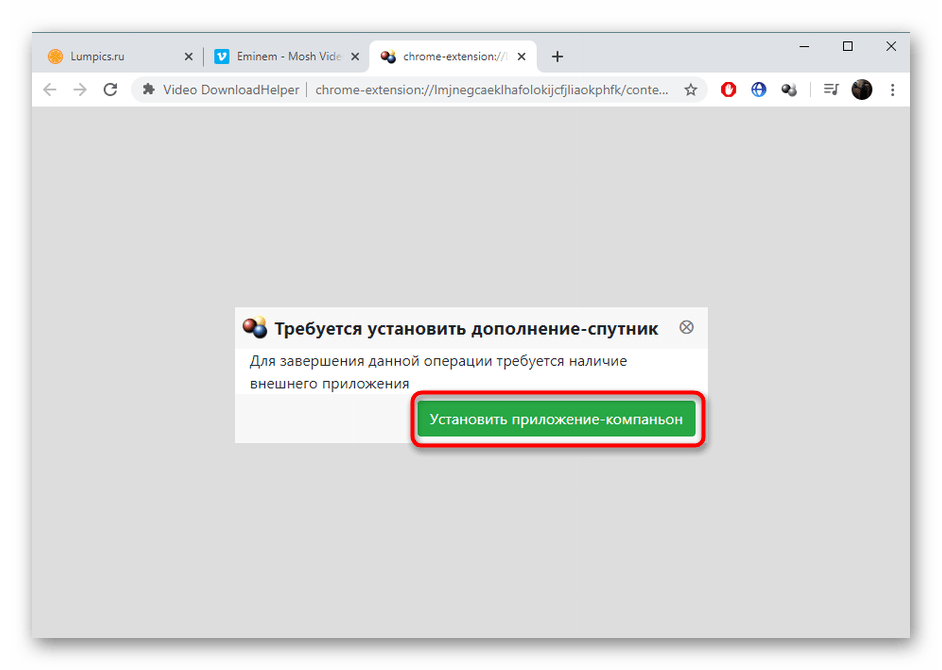Open the Video DownloadHelper toolbar icon
This screenshot has height=670, width=942.
789,90
